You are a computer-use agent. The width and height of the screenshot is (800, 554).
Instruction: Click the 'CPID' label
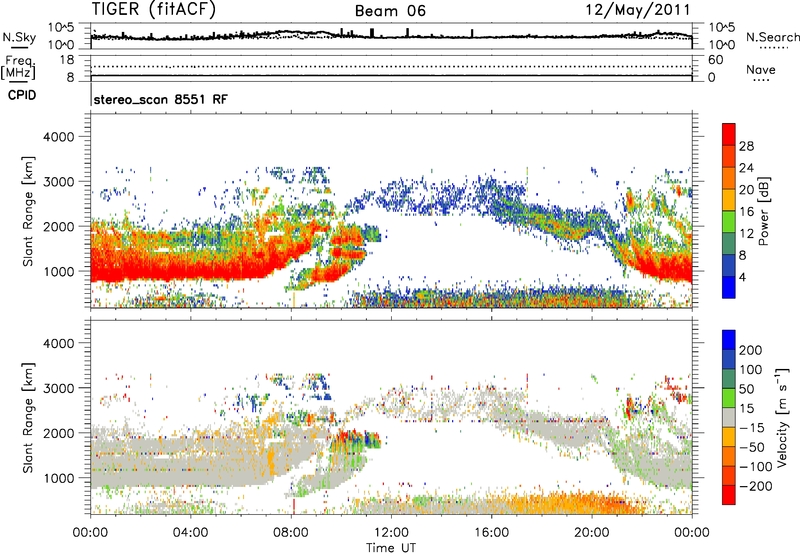(22, 95)
